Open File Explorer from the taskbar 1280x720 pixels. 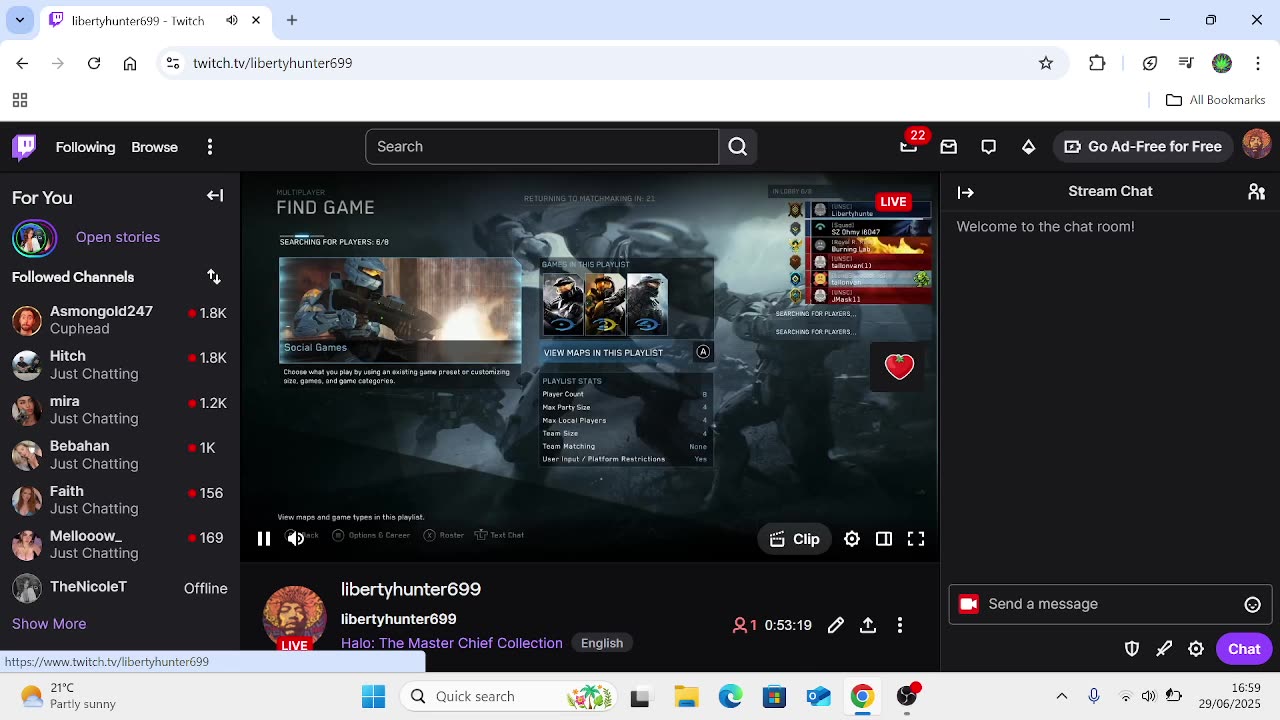(686, 697)
